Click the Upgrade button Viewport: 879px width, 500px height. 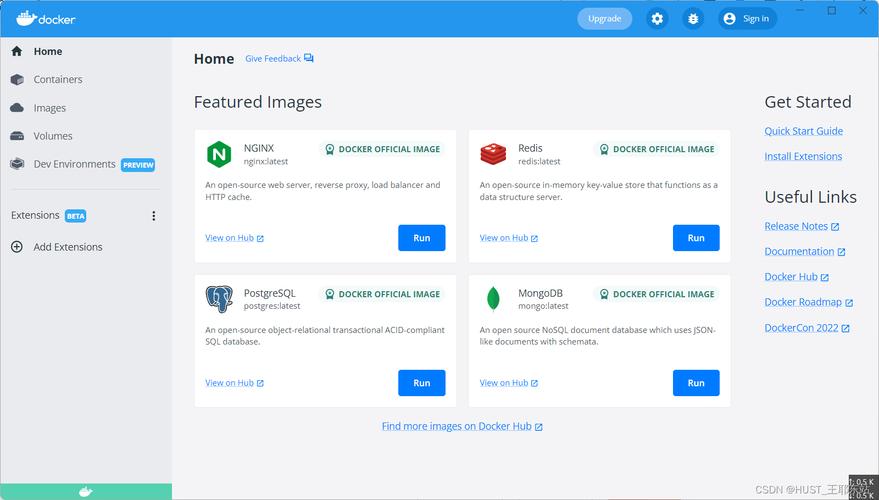[x=604, y=18]
